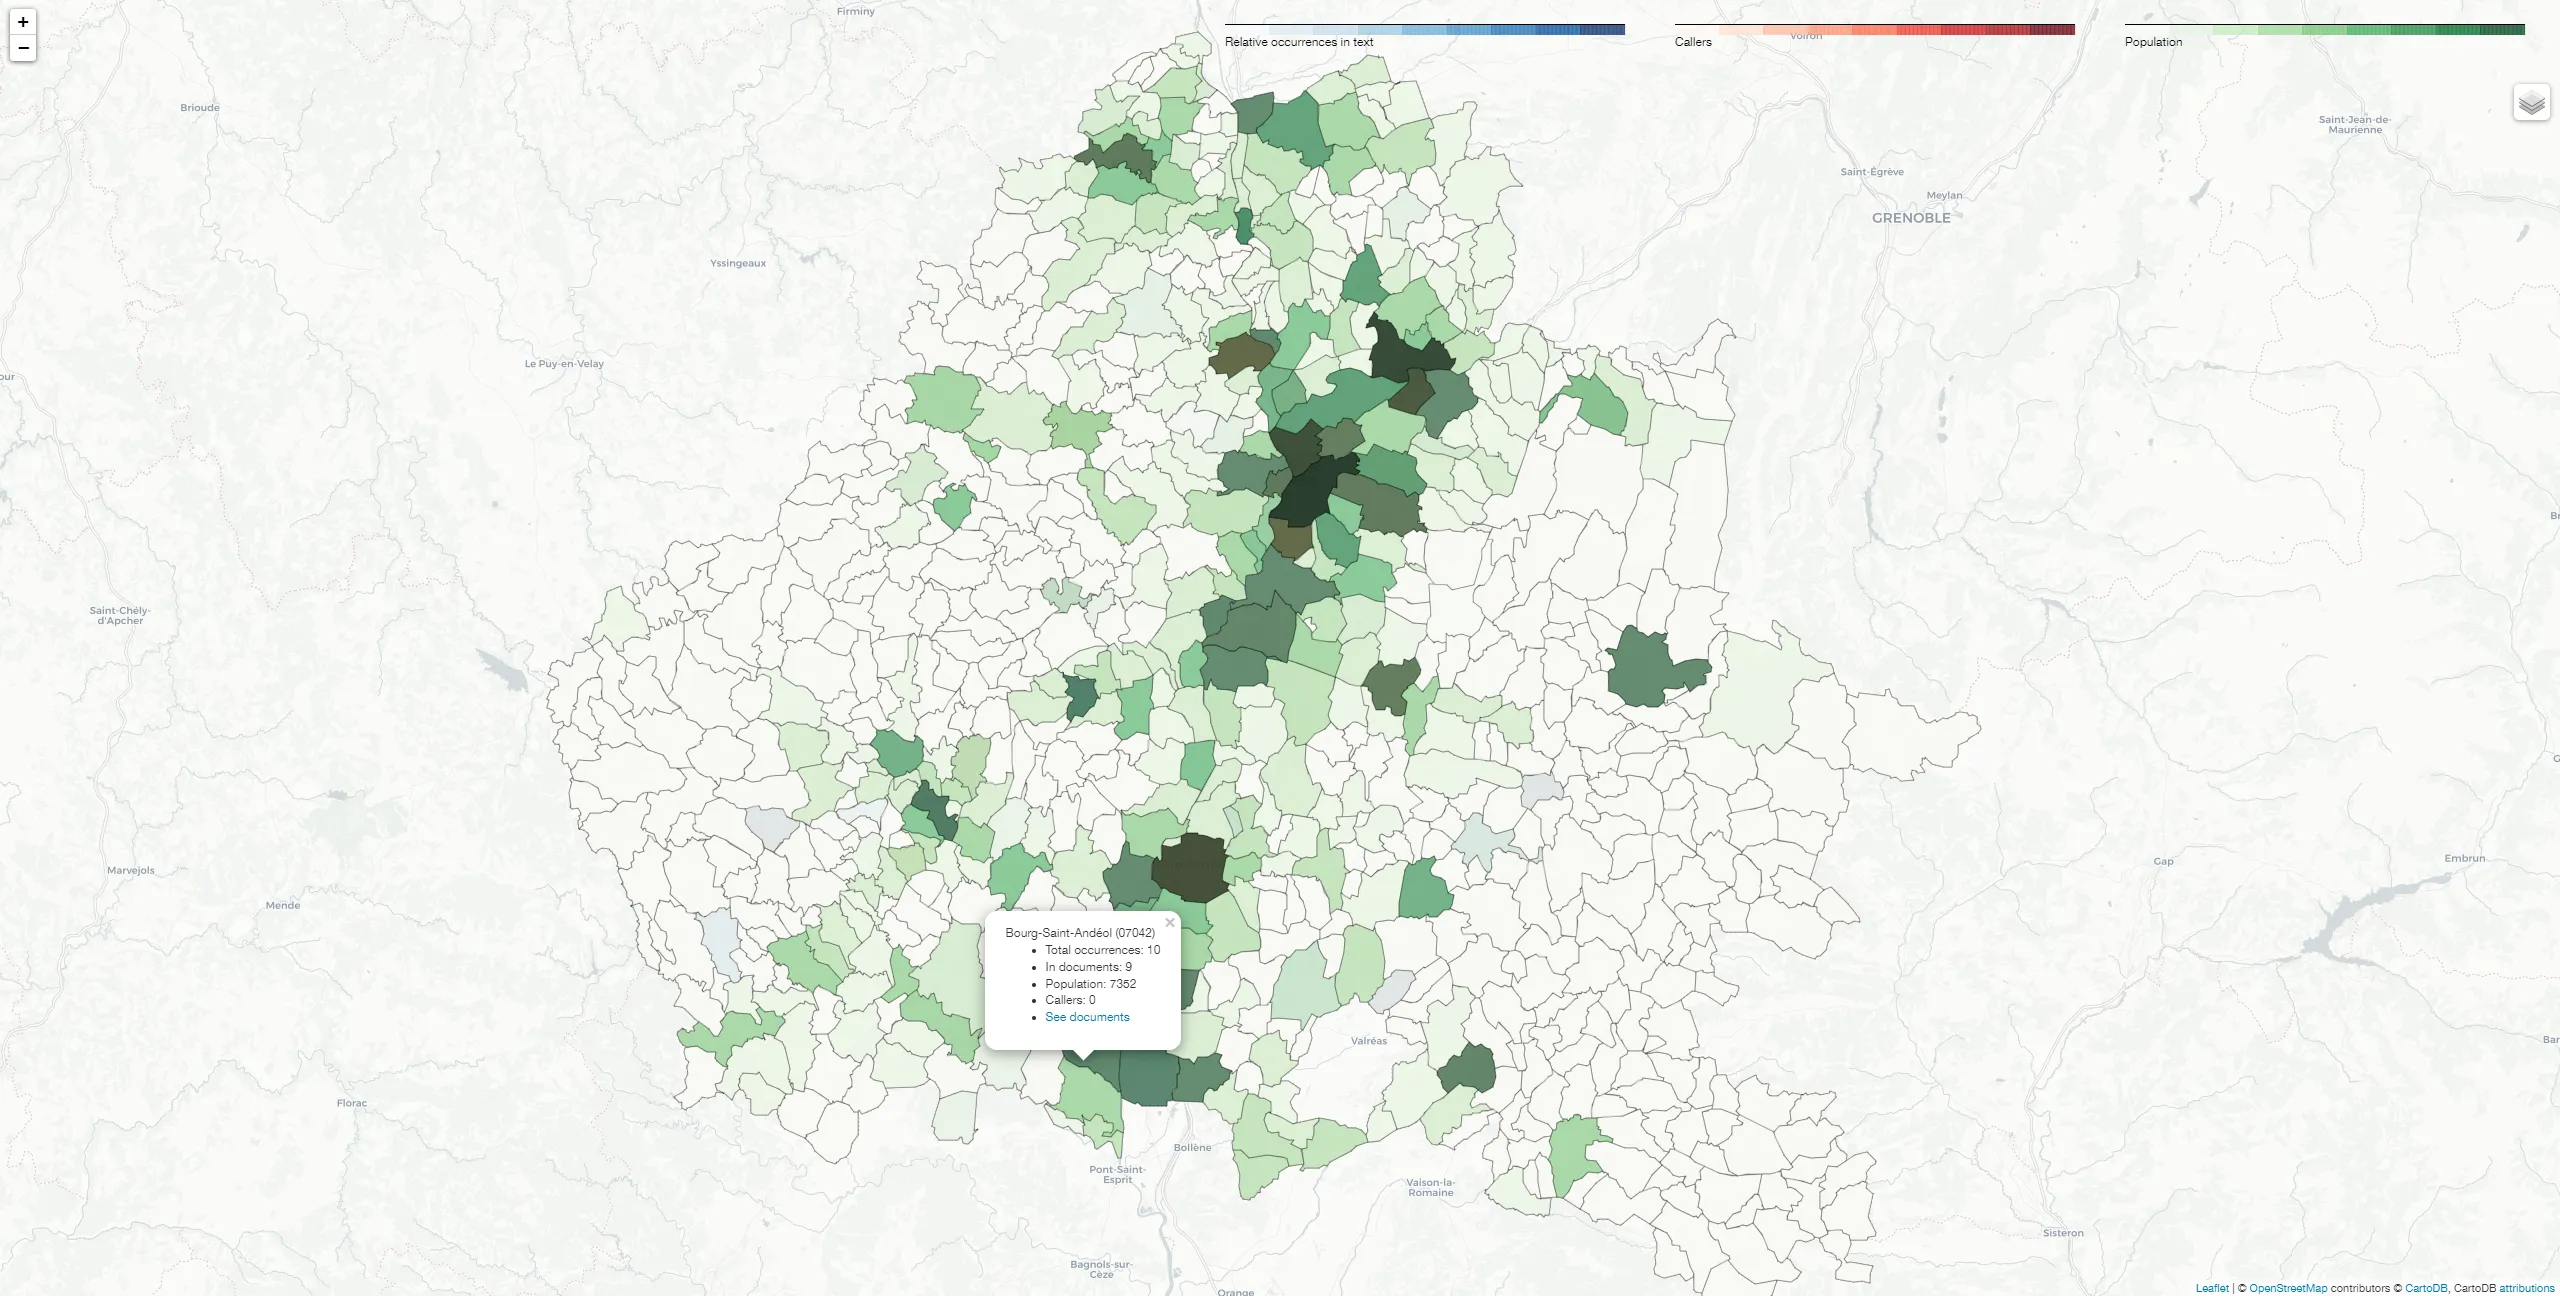
Task: Close the Bourg-Saint-Andéol popup
Action: [x=1169, y=923]
